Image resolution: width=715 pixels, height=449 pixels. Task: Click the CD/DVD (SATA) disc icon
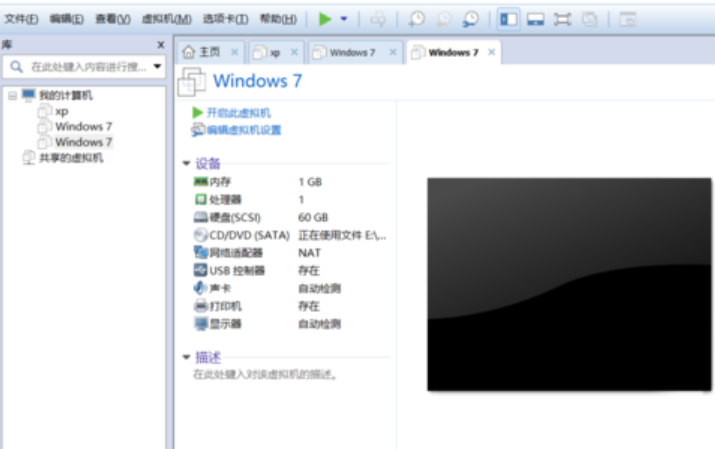coord(201,235)
